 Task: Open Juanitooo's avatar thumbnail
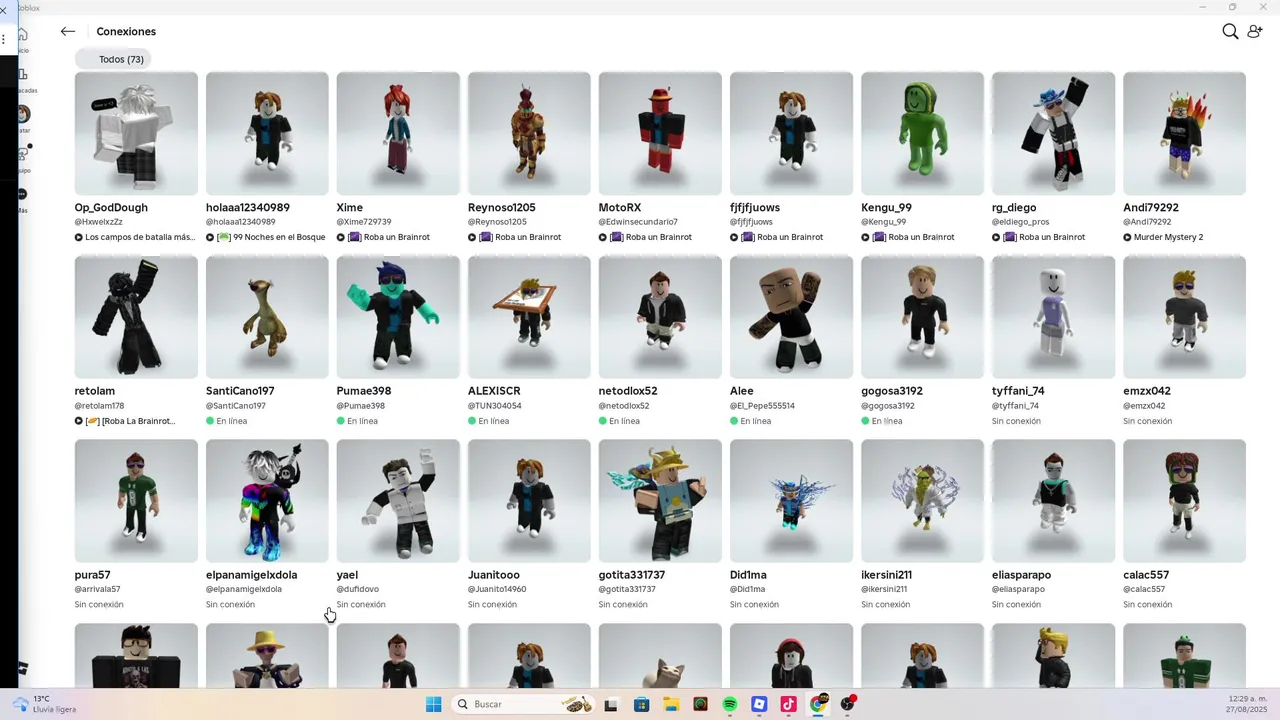coord(529,501)
